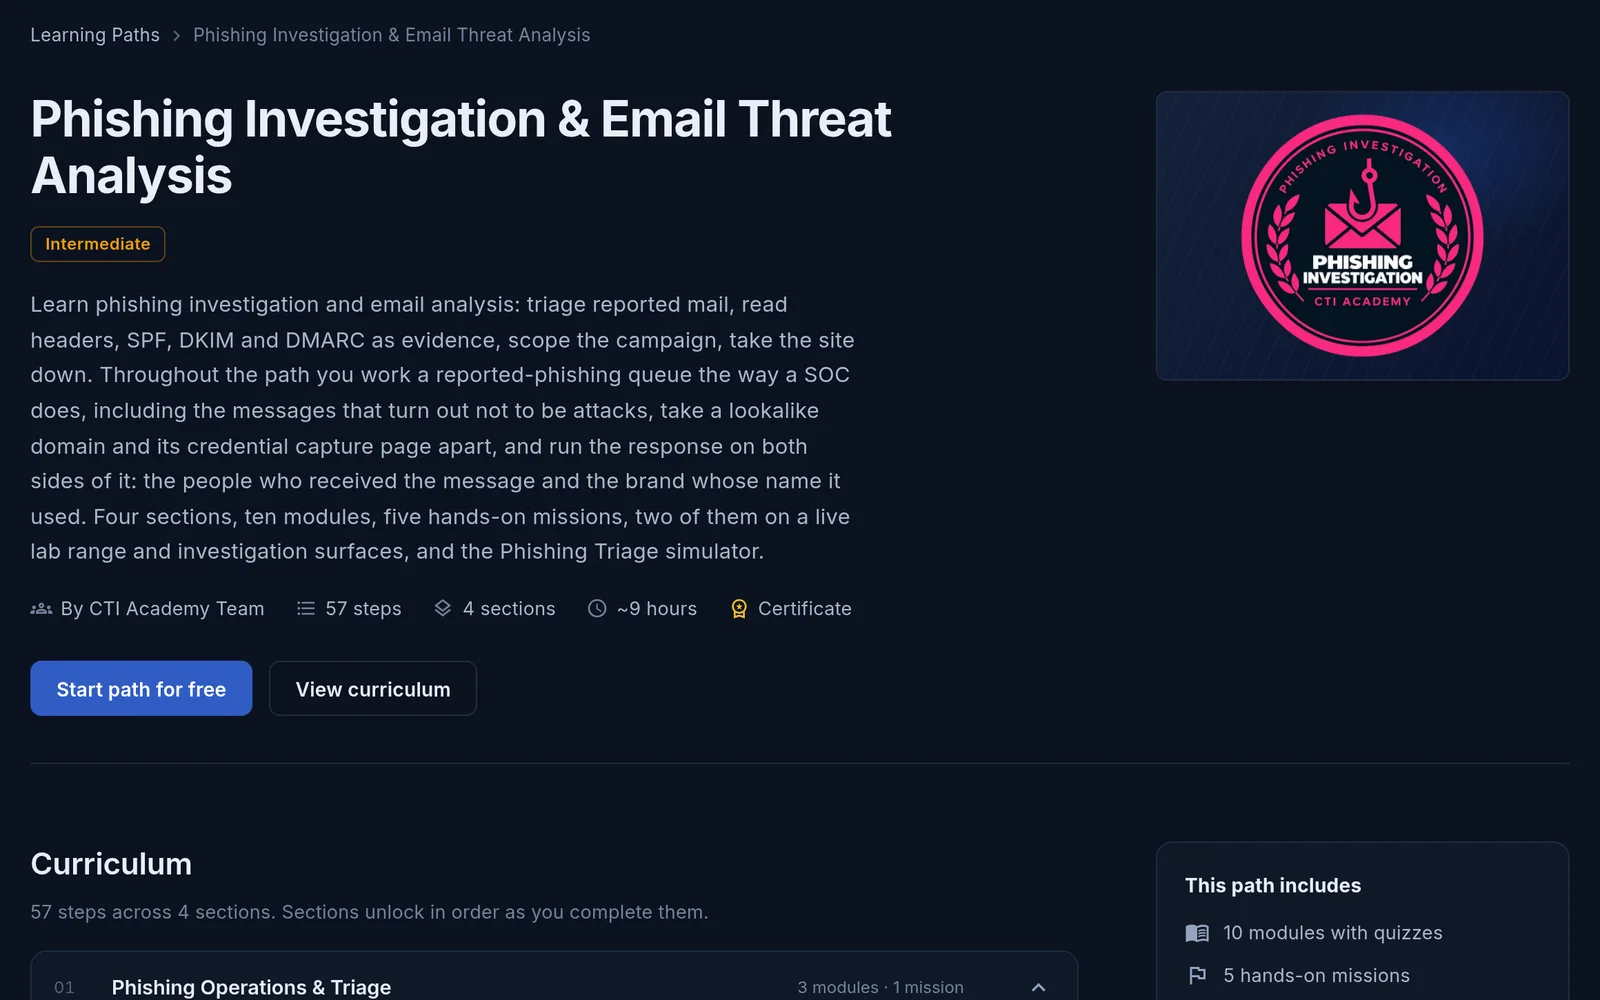
Task: Click the book icon for modules with quizzes
Action: click(1197, 933)
